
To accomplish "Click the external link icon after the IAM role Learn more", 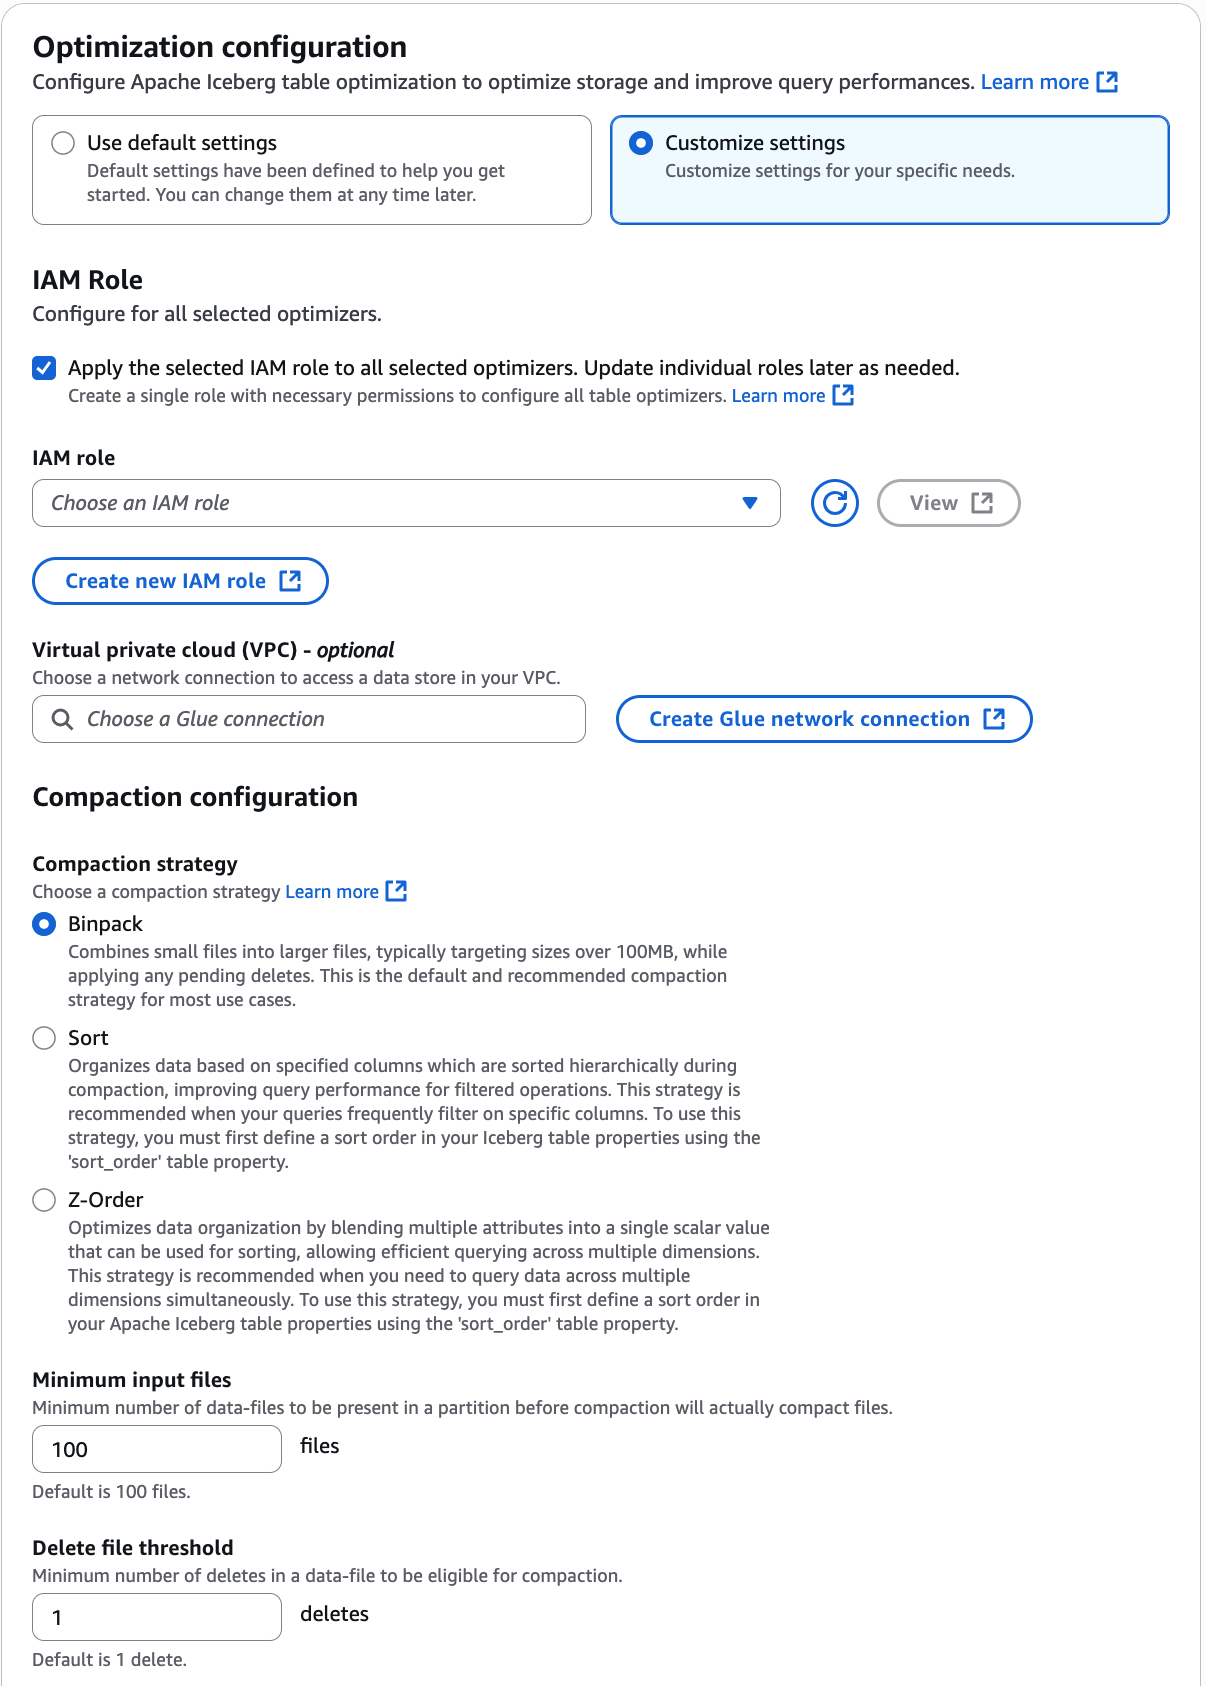I will point(844,395).
